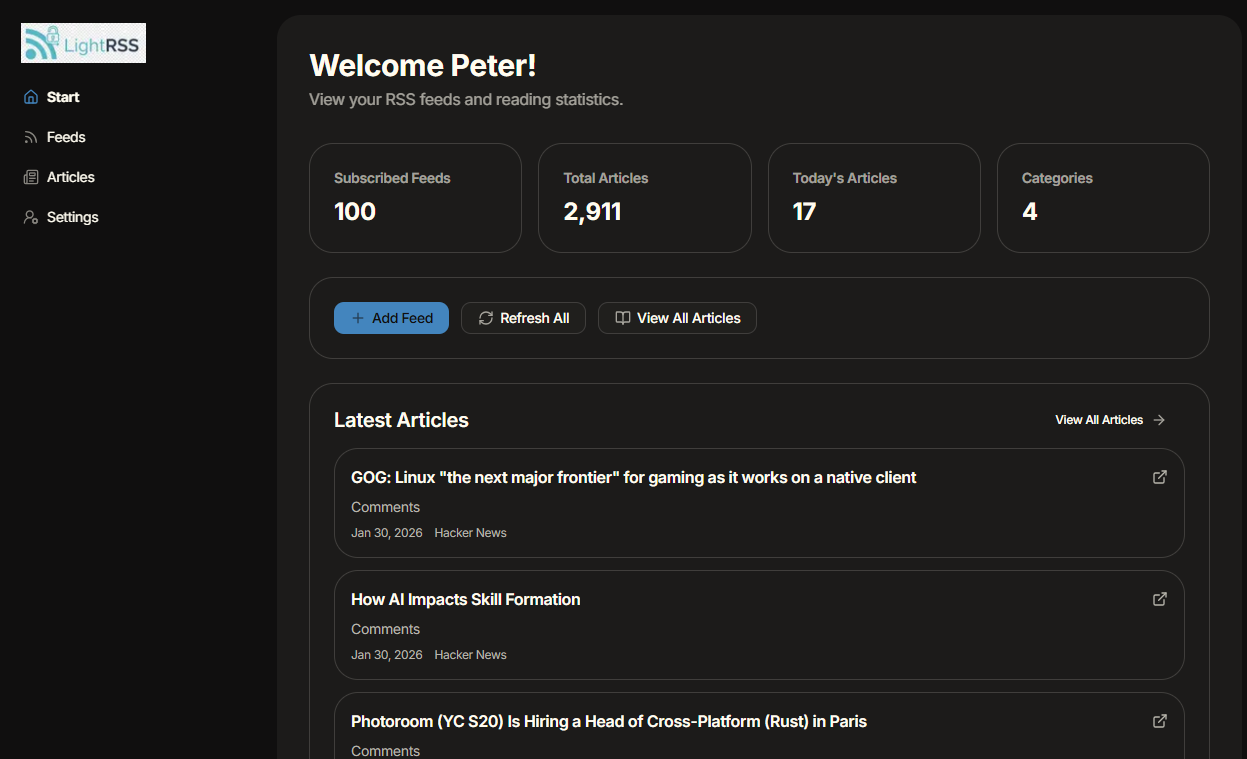The image size is (1247, 759).
Task: Select Start in the sidebar
Action: 63,96
